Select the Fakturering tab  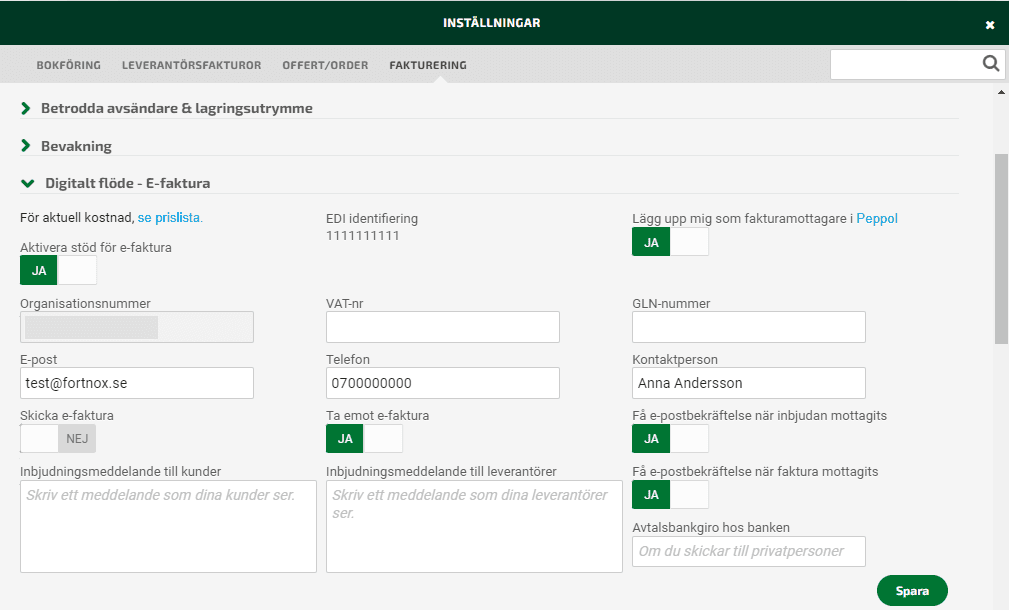click(x=428, y=65)
